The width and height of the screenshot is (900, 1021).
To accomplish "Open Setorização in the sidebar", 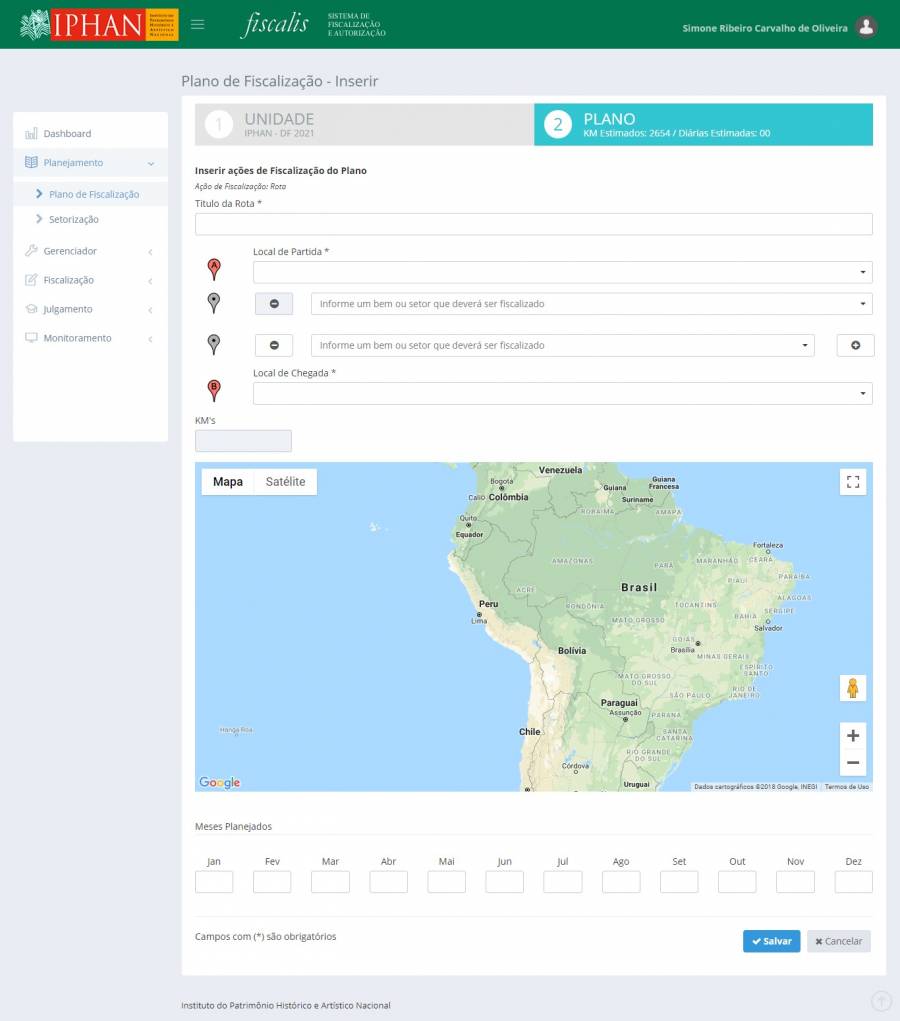I will [x=74, y=219].
